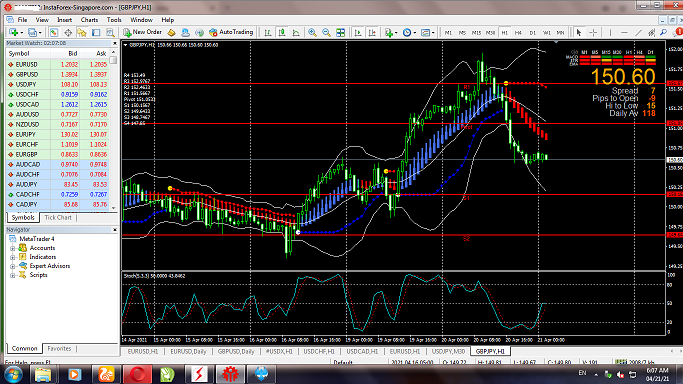Select the EURJPY row in Market Watch

(x=57, y=135)
